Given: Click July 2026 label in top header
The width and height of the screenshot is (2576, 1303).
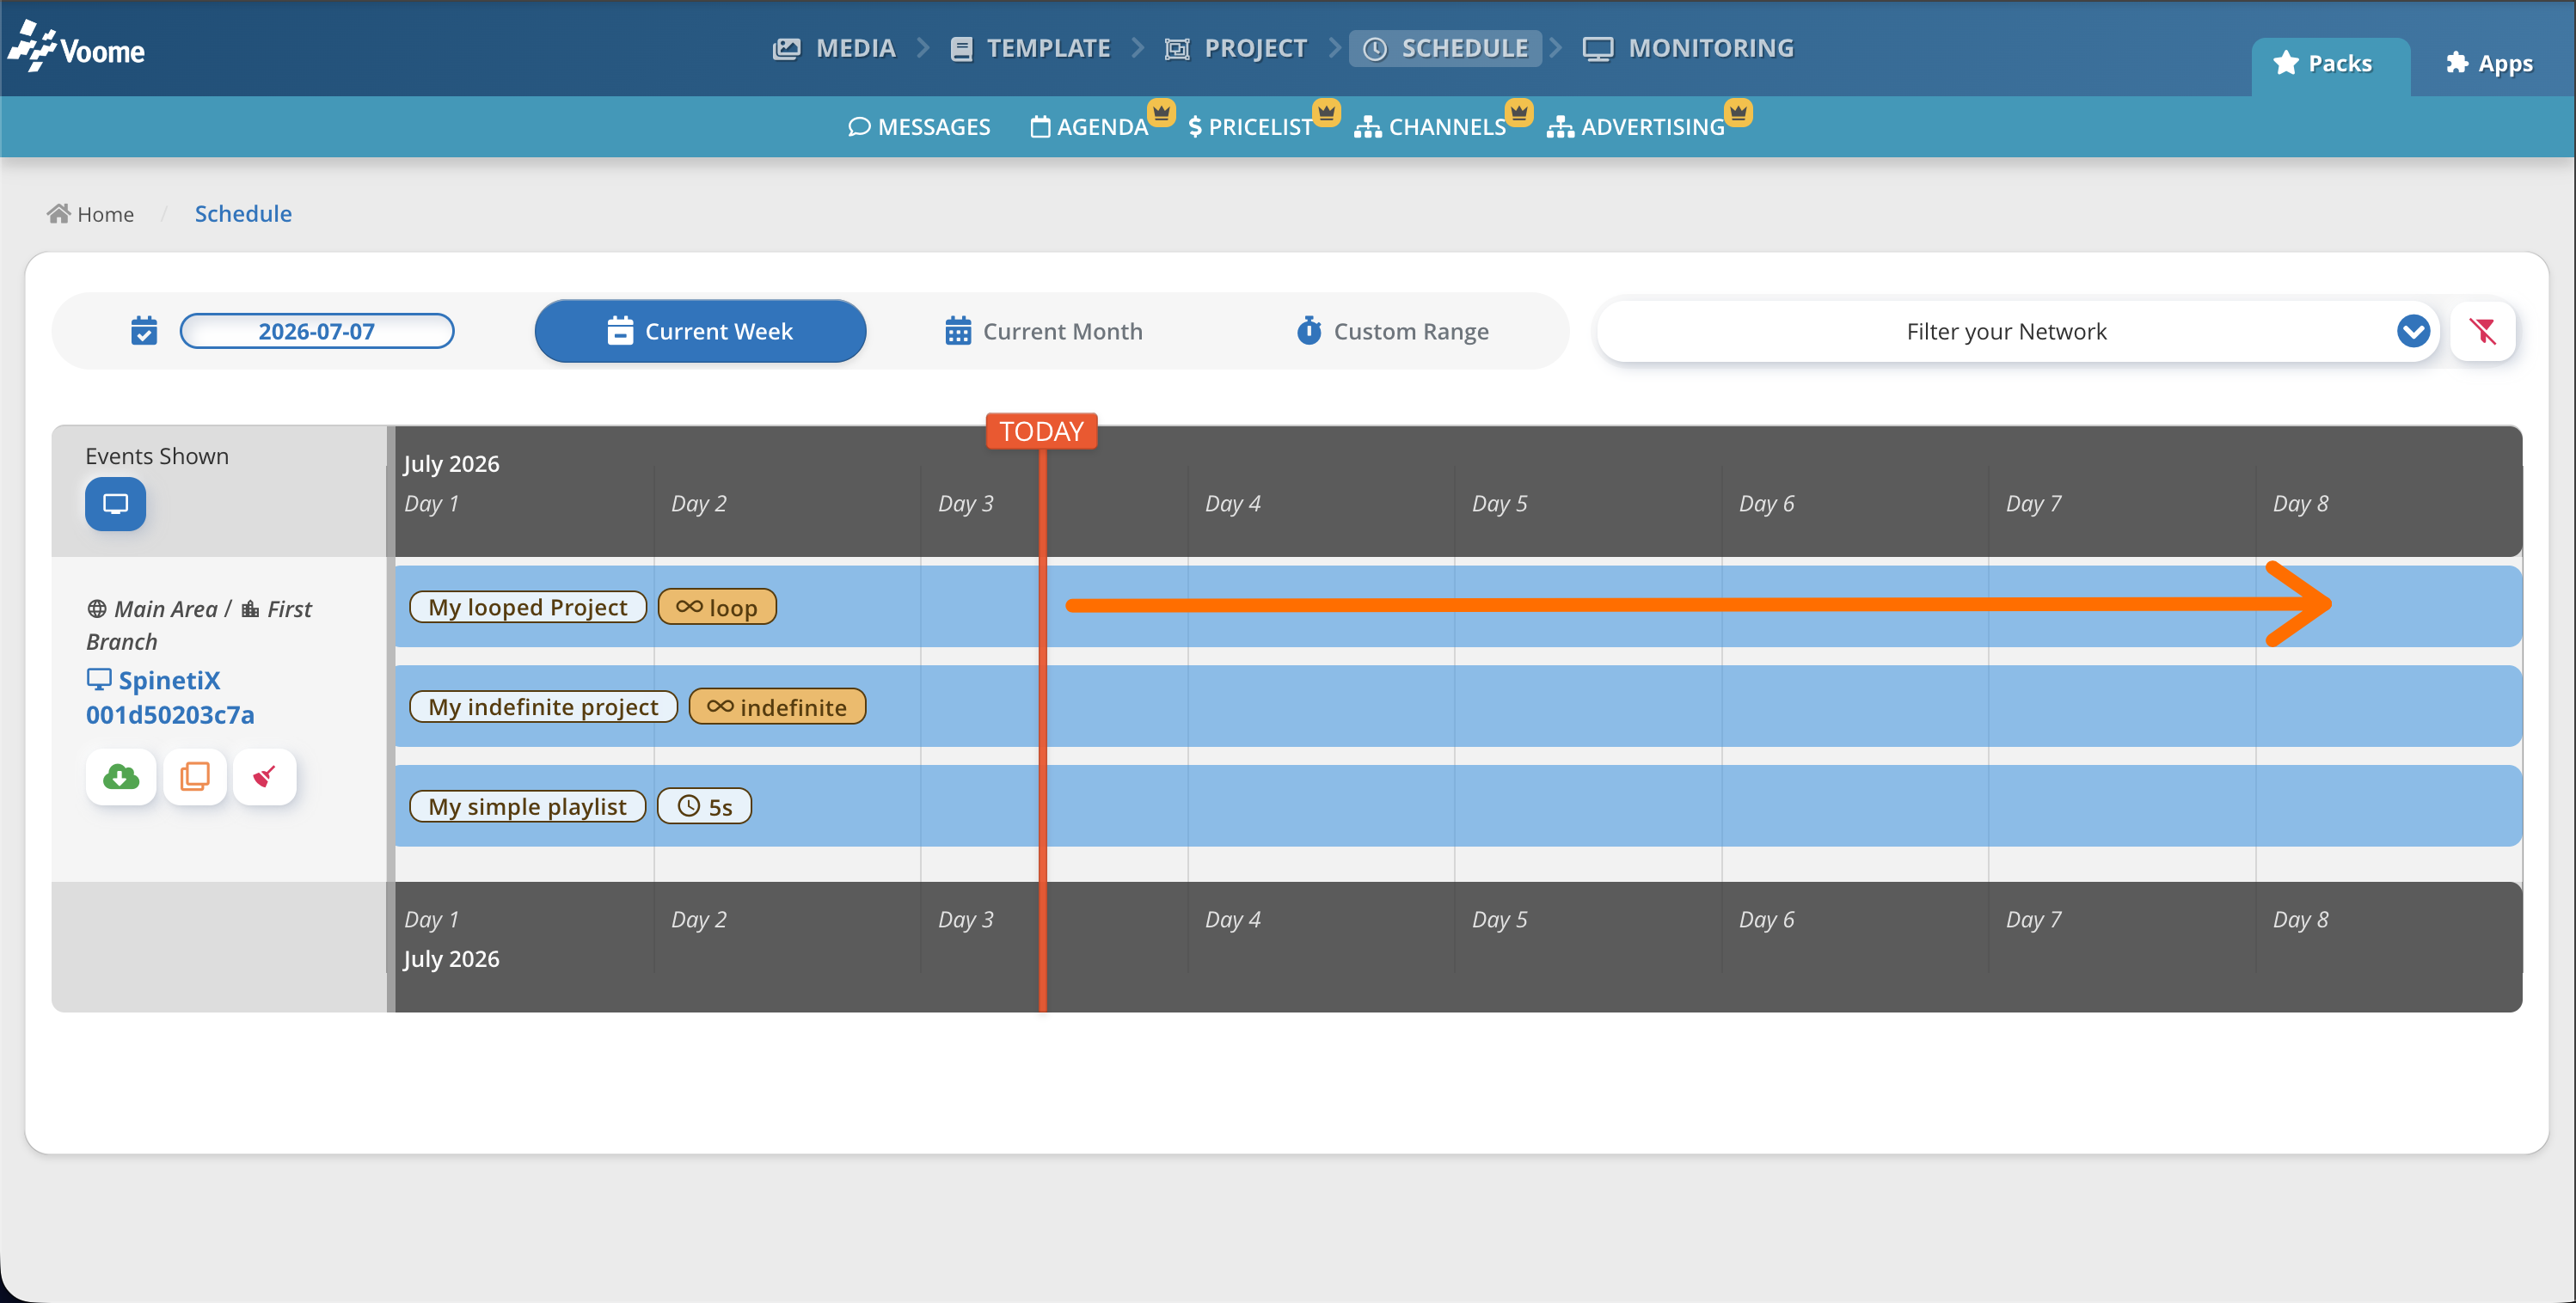Looking at the screenshot, I should (451, 464).
